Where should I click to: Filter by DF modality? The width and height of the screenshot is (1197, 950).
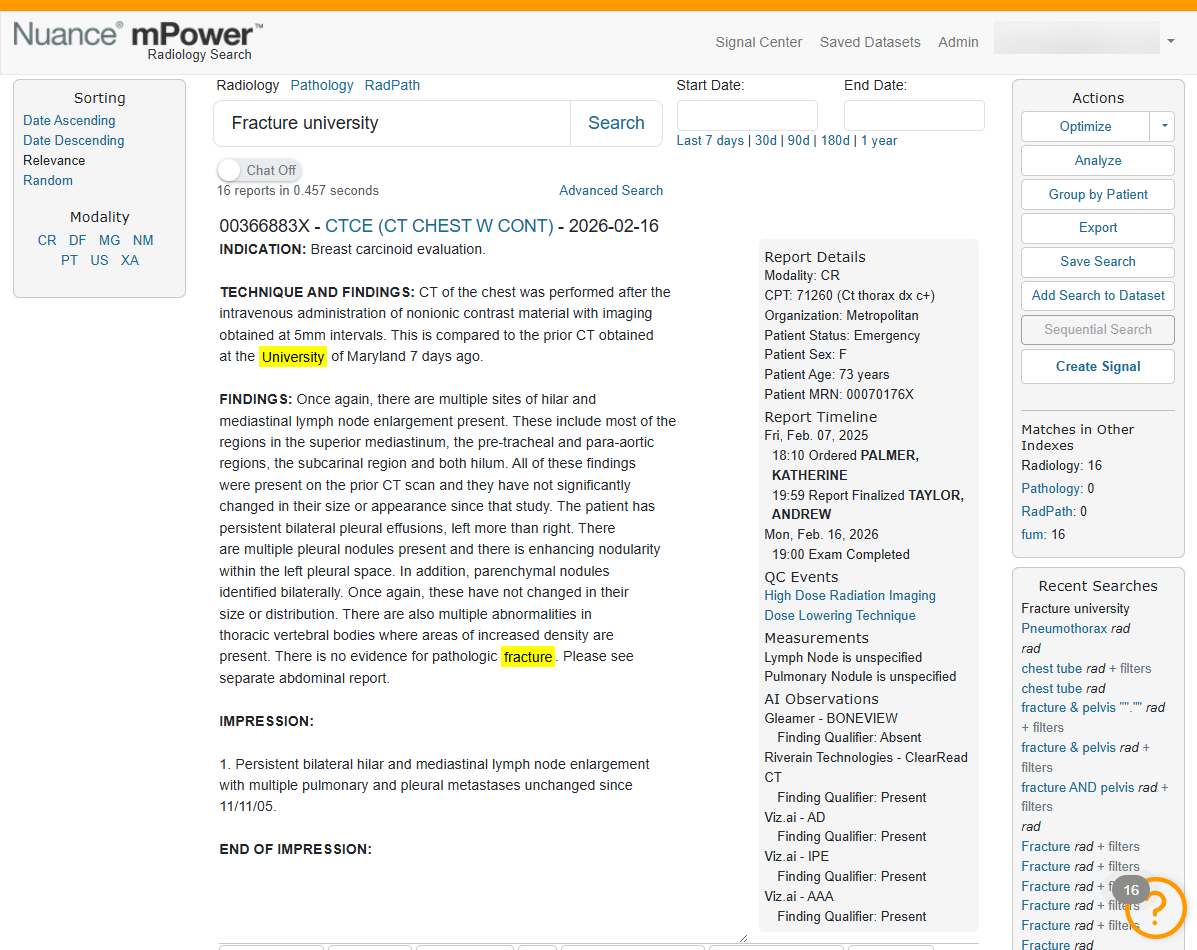(77, 240)
